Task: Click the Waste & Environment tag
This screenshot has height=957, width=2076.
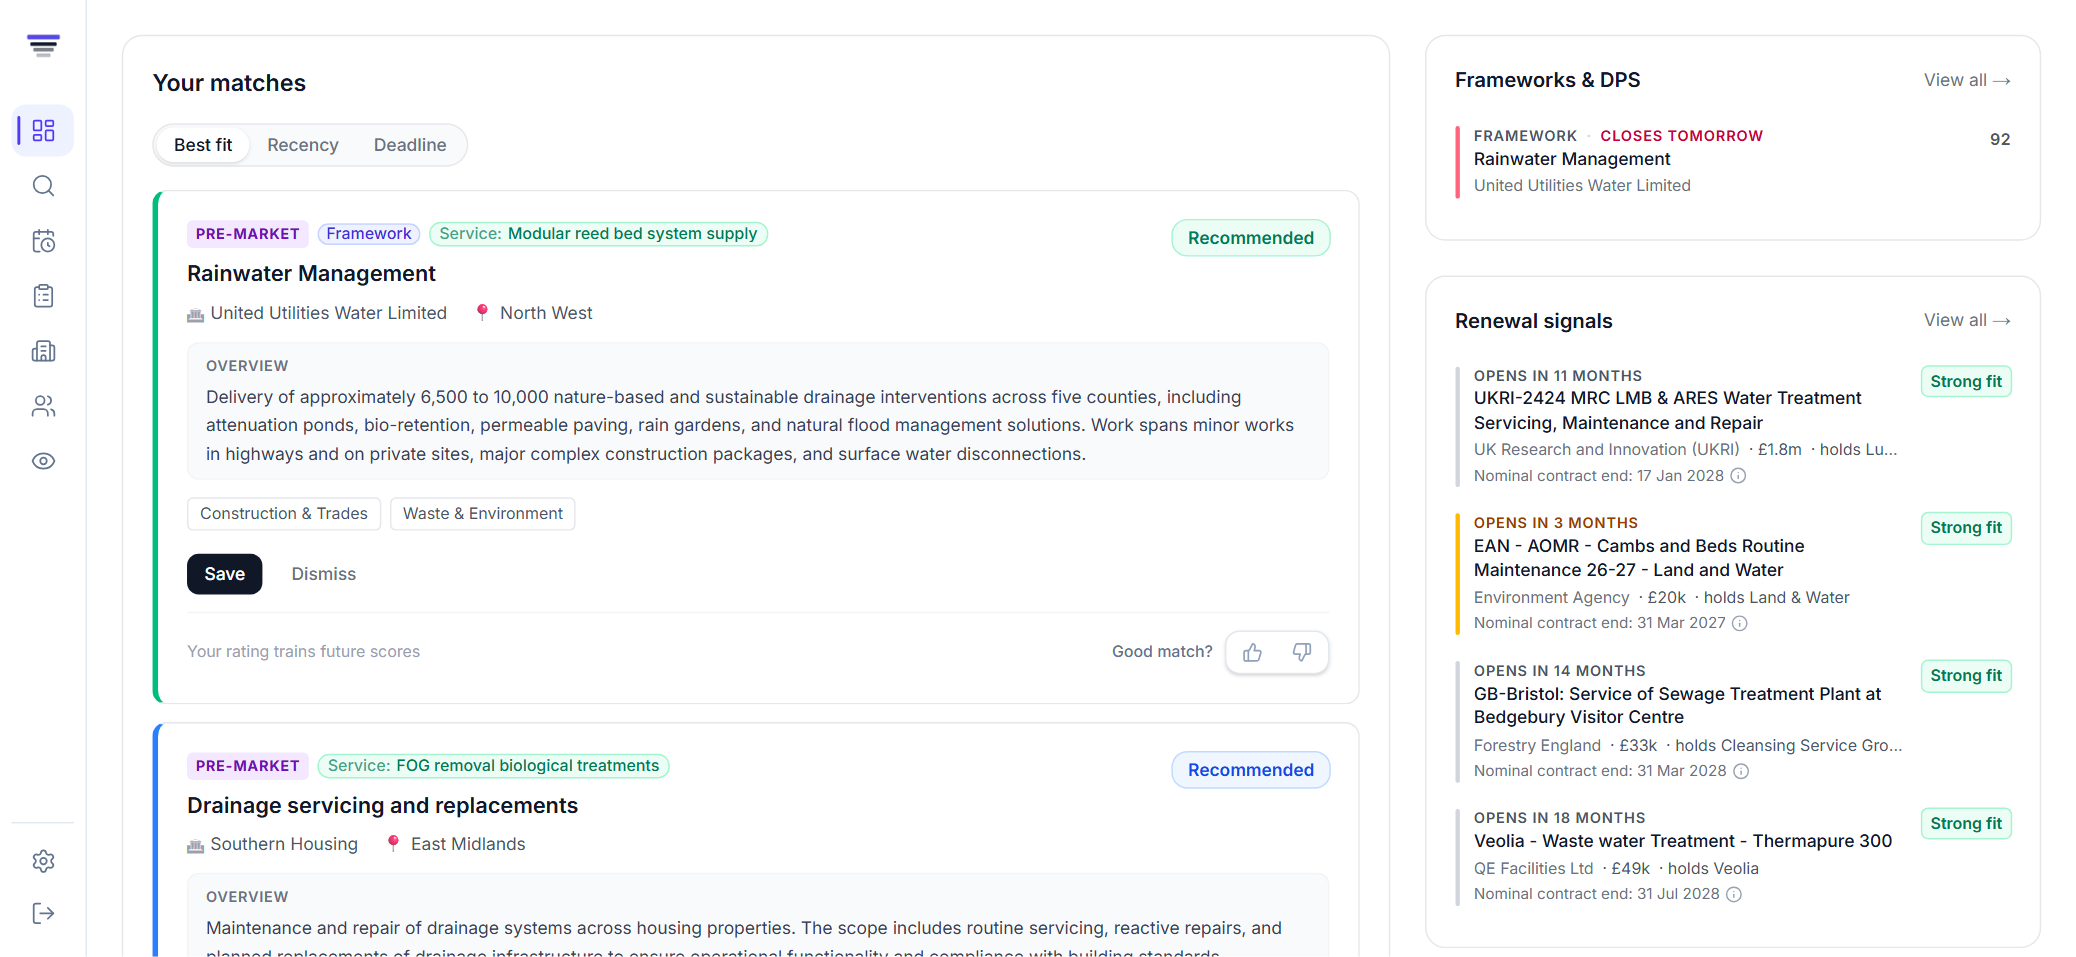Action: pyautogui.click(x=482, y=513)
